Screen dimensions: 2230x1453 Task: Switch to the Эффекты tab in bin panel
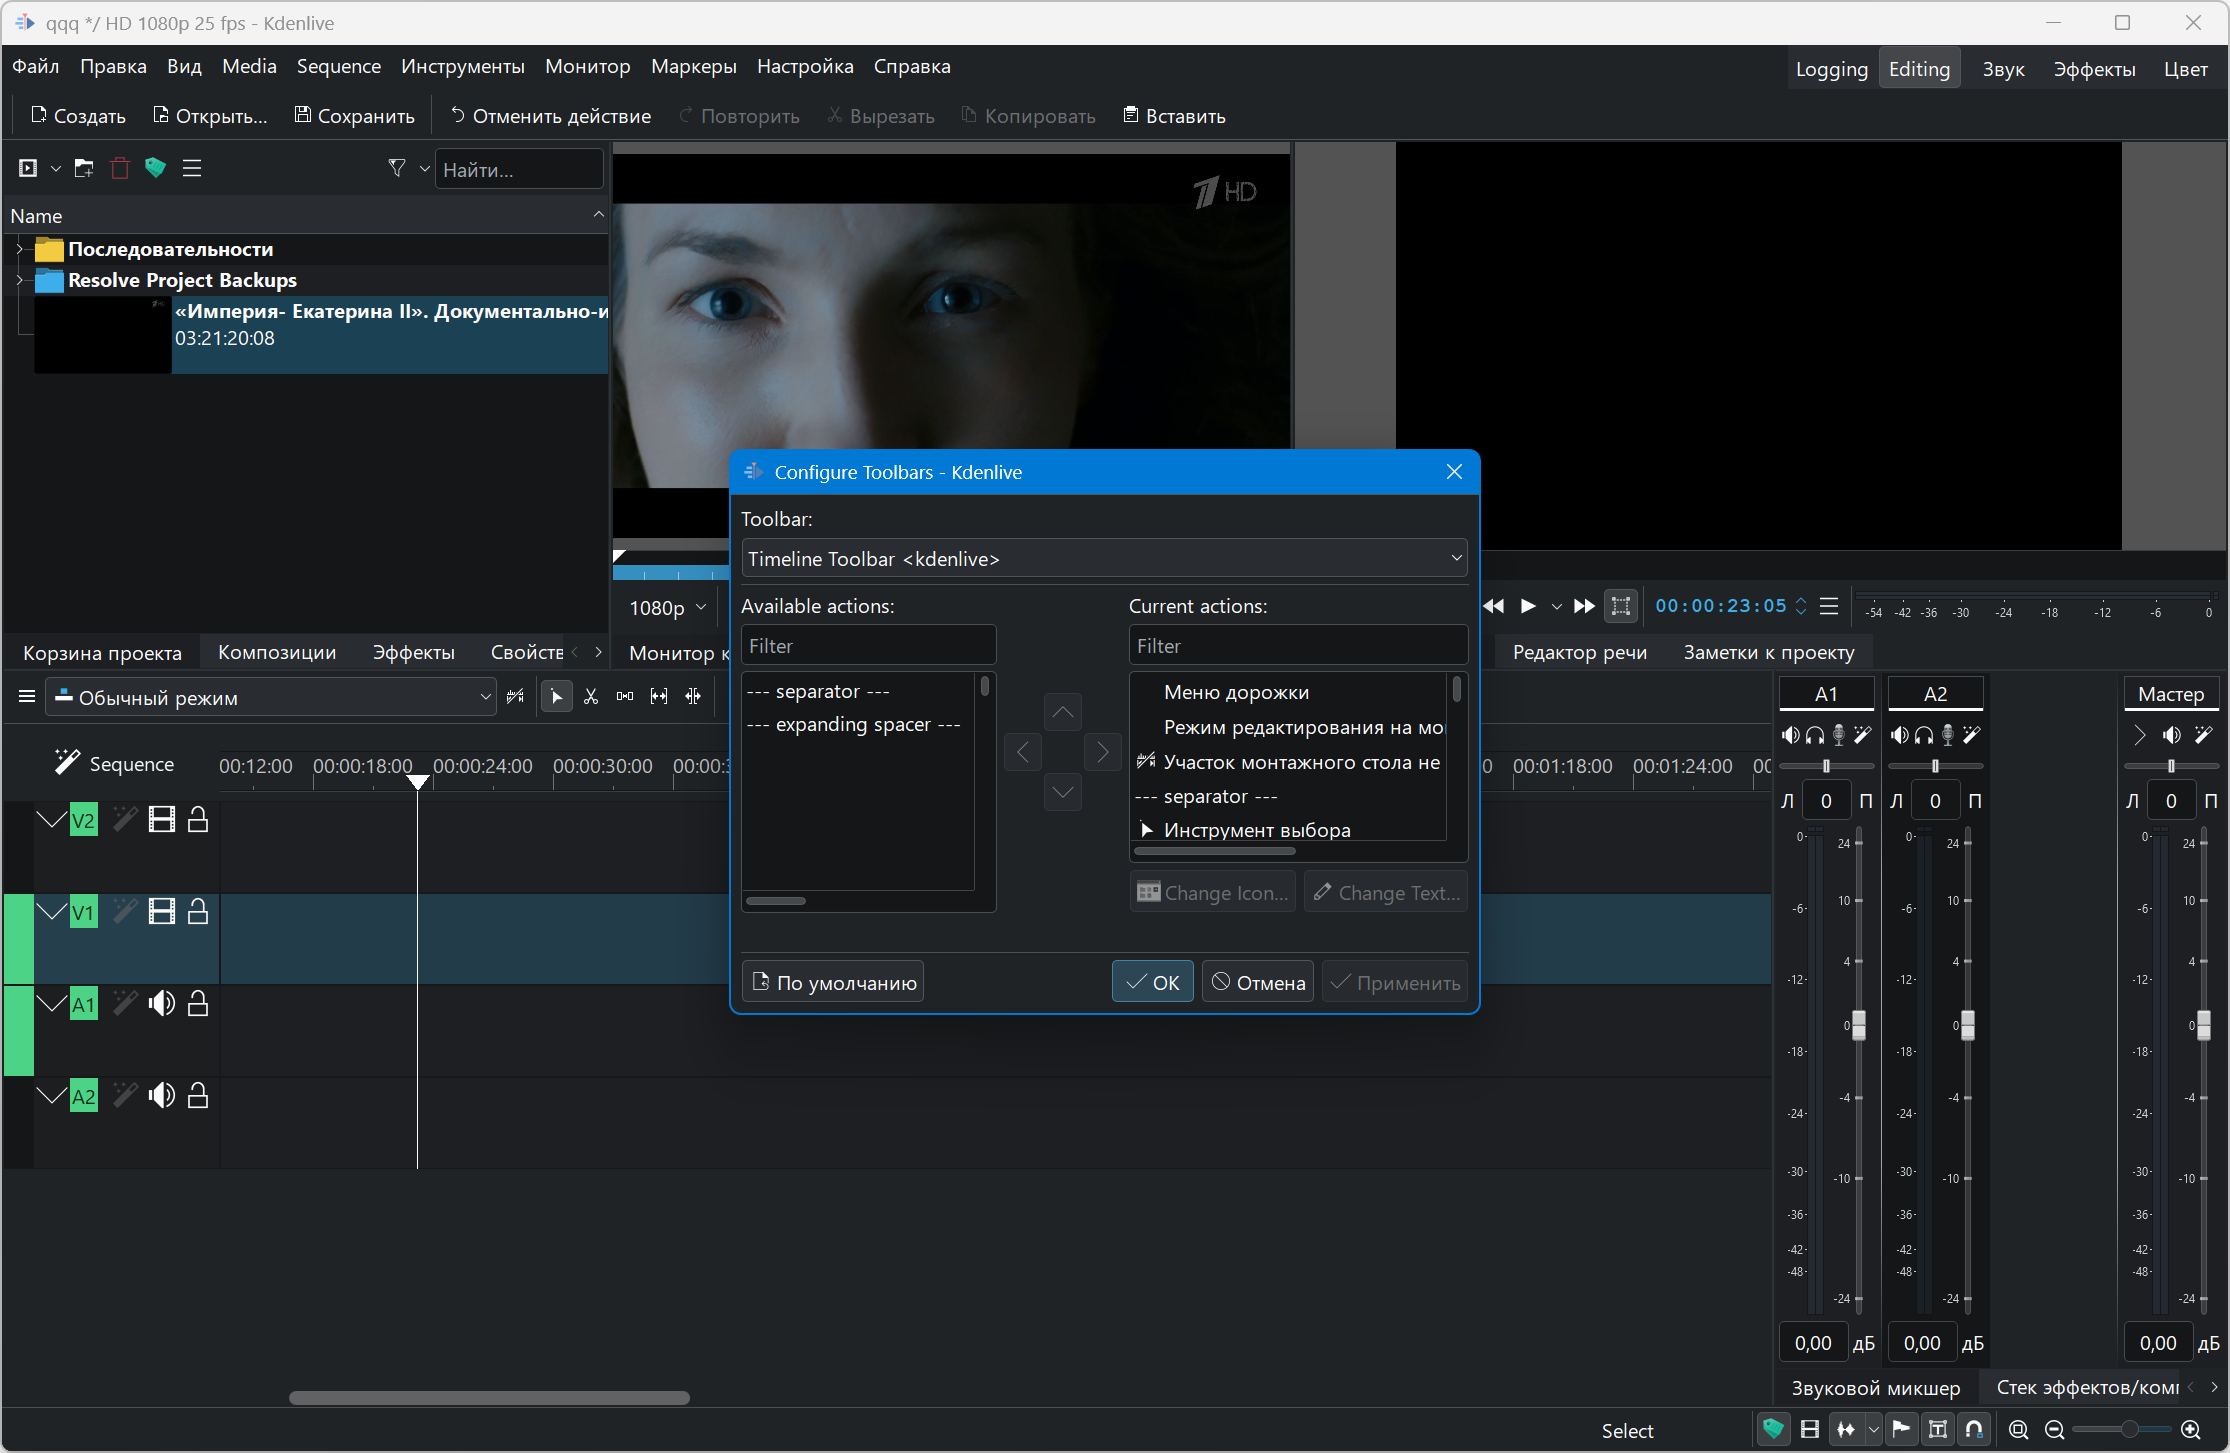click(x=413, y=653)
